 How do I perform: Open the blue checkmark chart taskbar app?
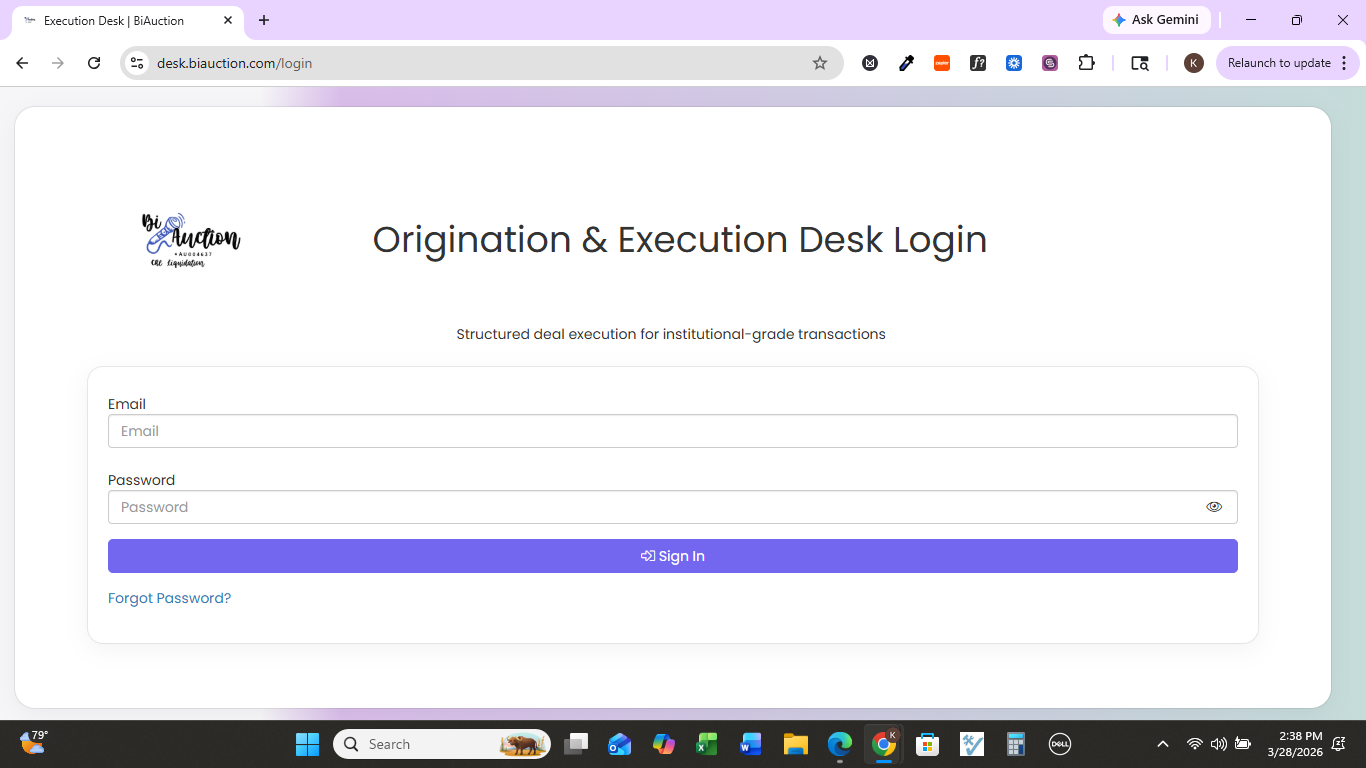coord(972,744)
